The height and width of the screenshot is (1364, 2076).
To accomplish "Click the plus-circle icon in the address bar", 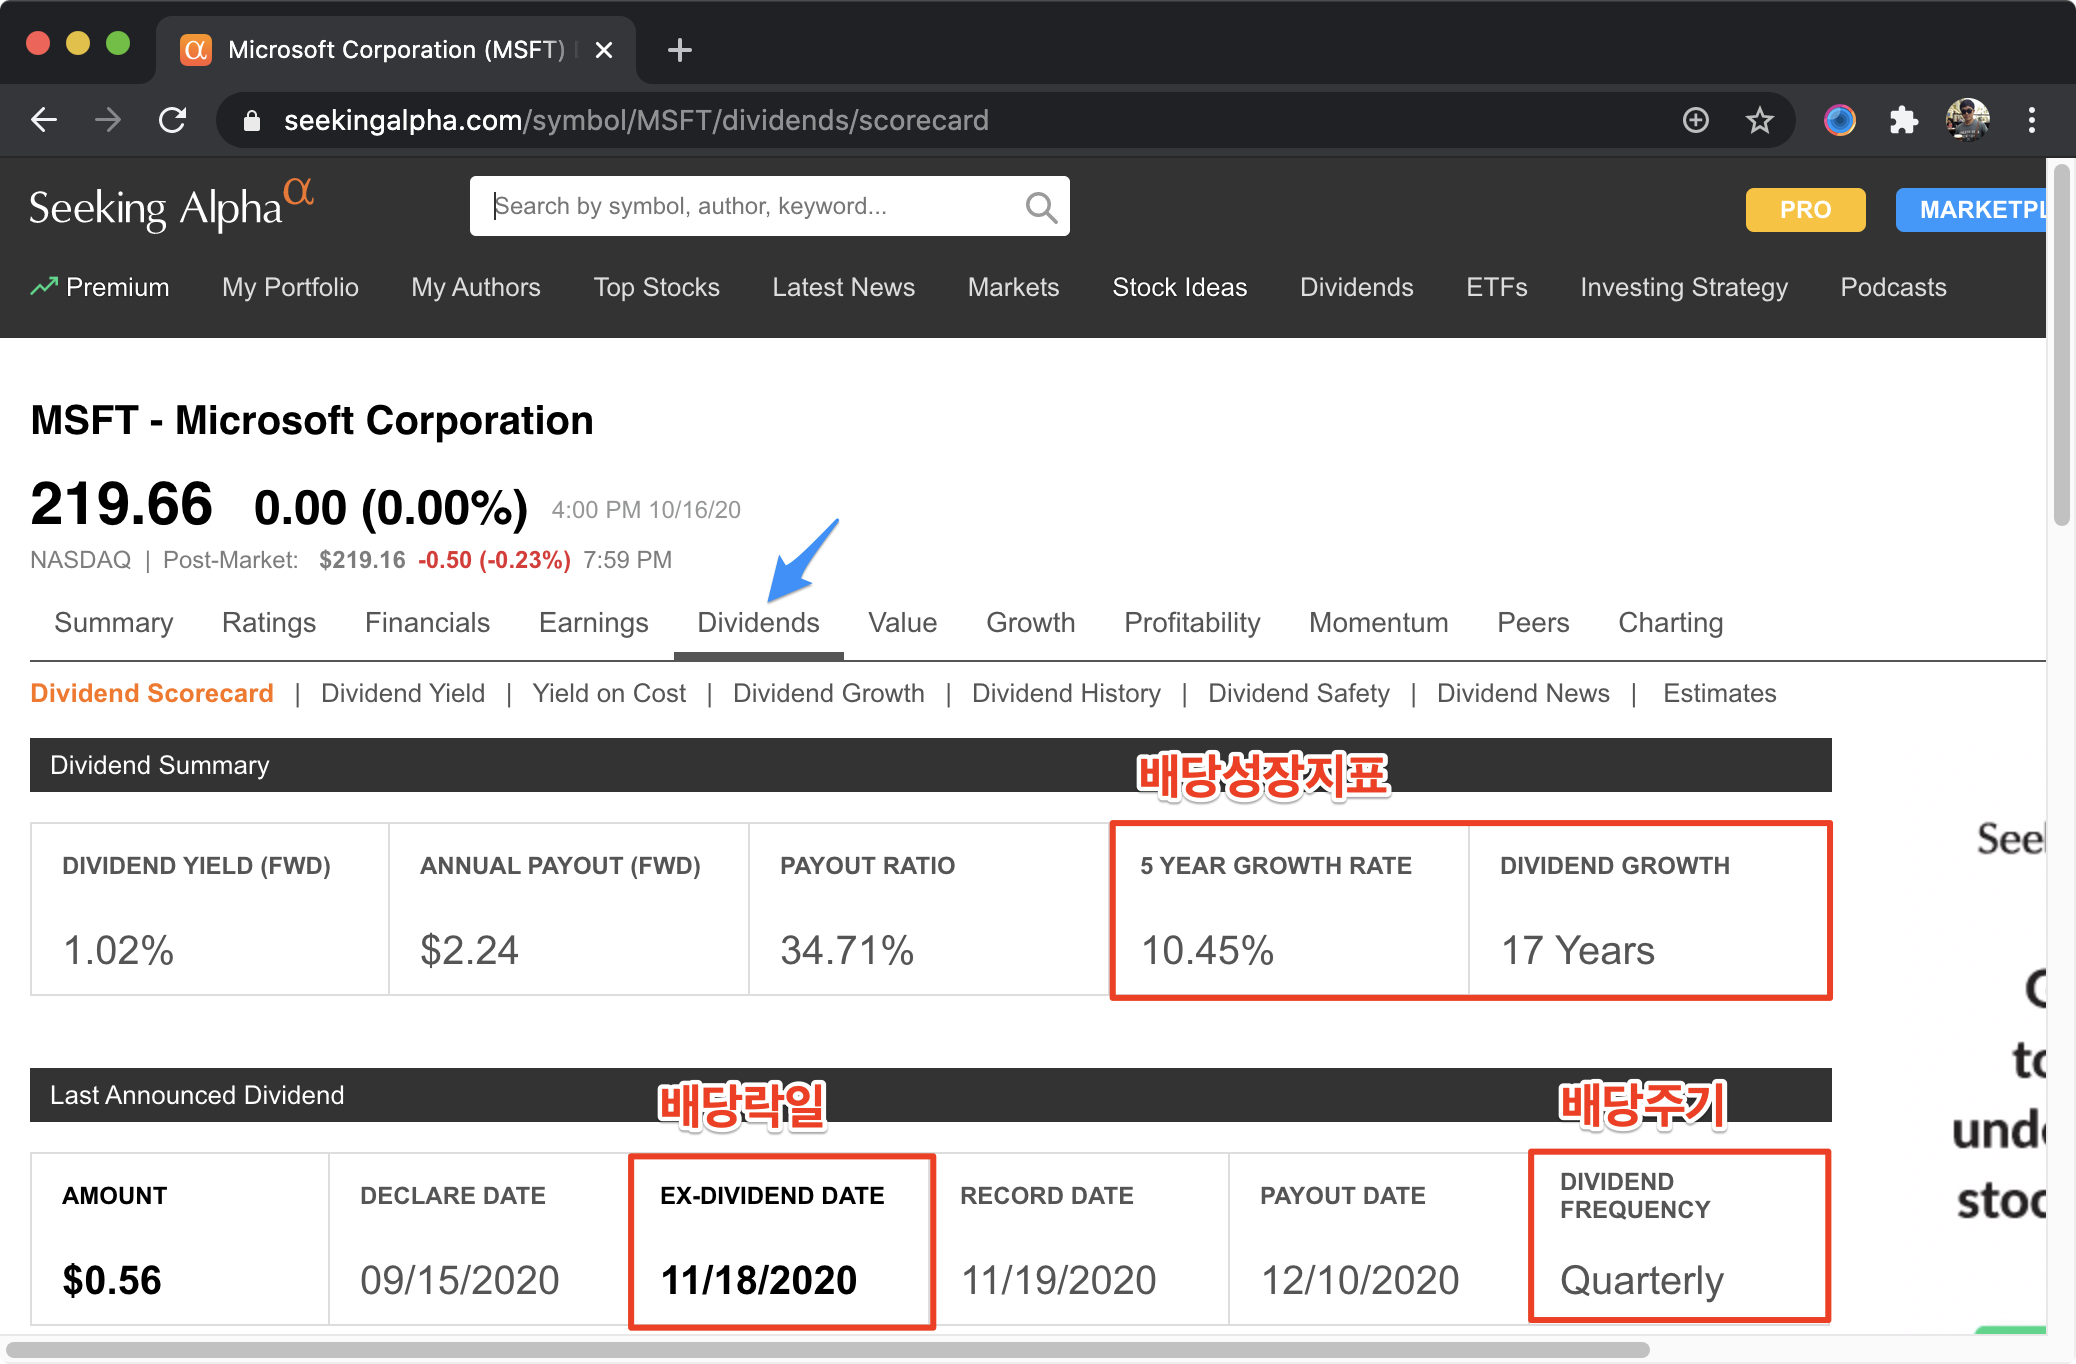I will 1695,120.
